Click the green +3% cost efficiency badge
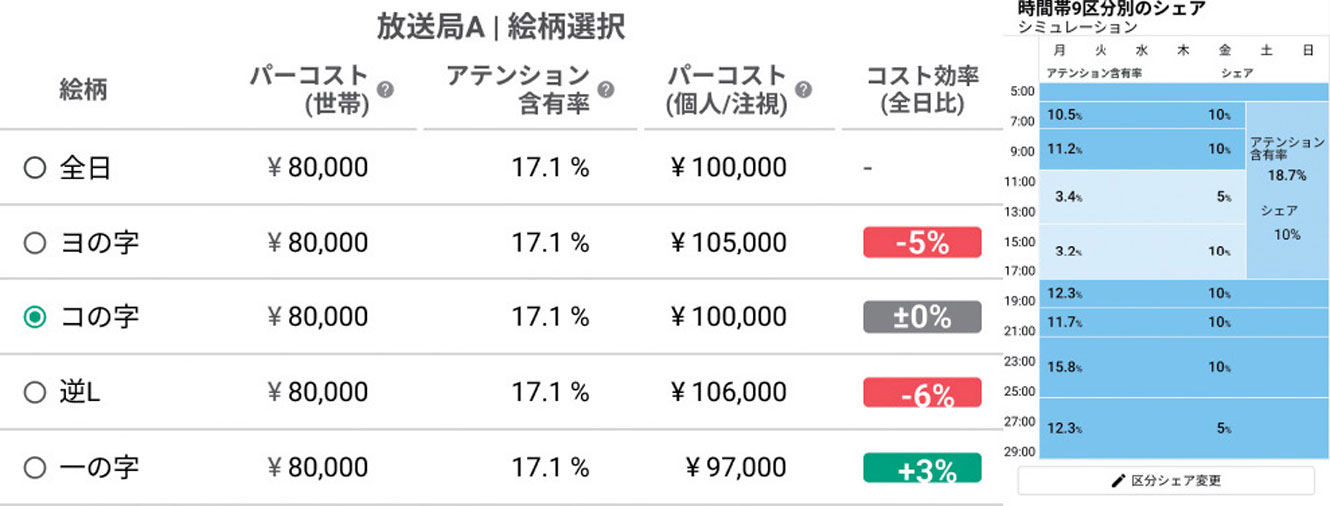 pos(922,468)
